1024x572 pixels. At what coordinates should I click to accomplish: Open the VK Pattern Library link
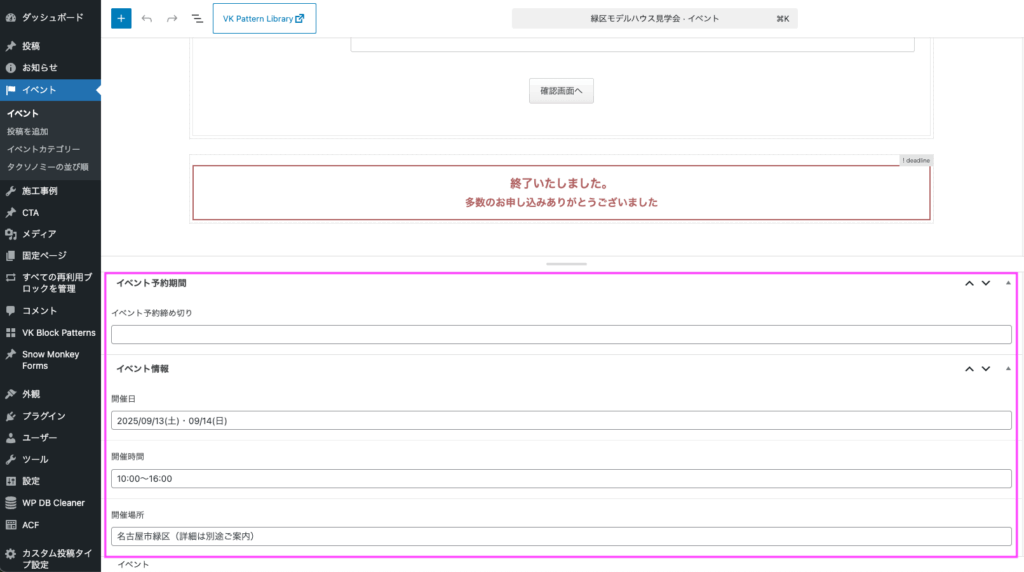(x=264, y=18)
